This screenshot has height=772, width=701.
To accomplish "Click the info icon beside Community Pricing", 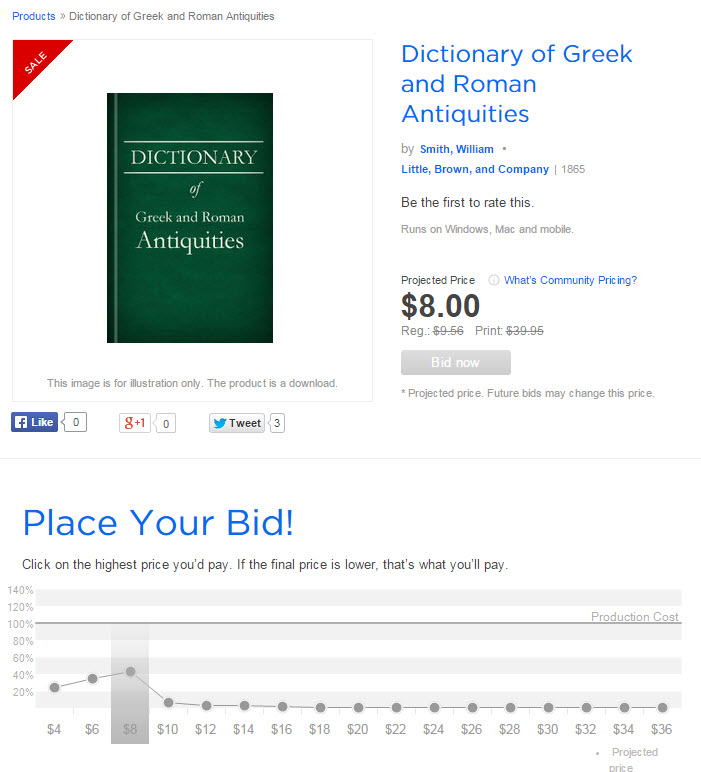I will (493, 280).
